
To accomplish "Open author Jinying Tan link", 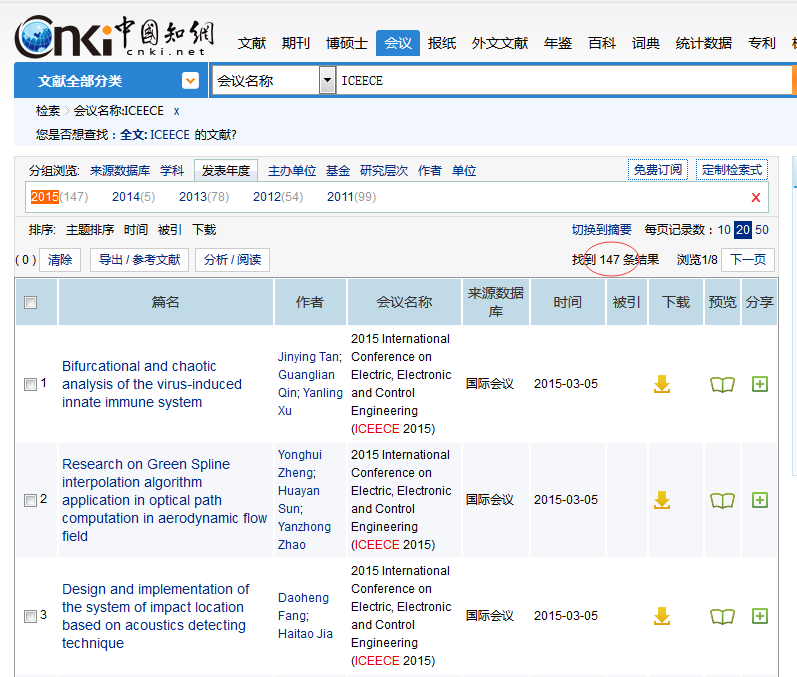I will 310,357.
